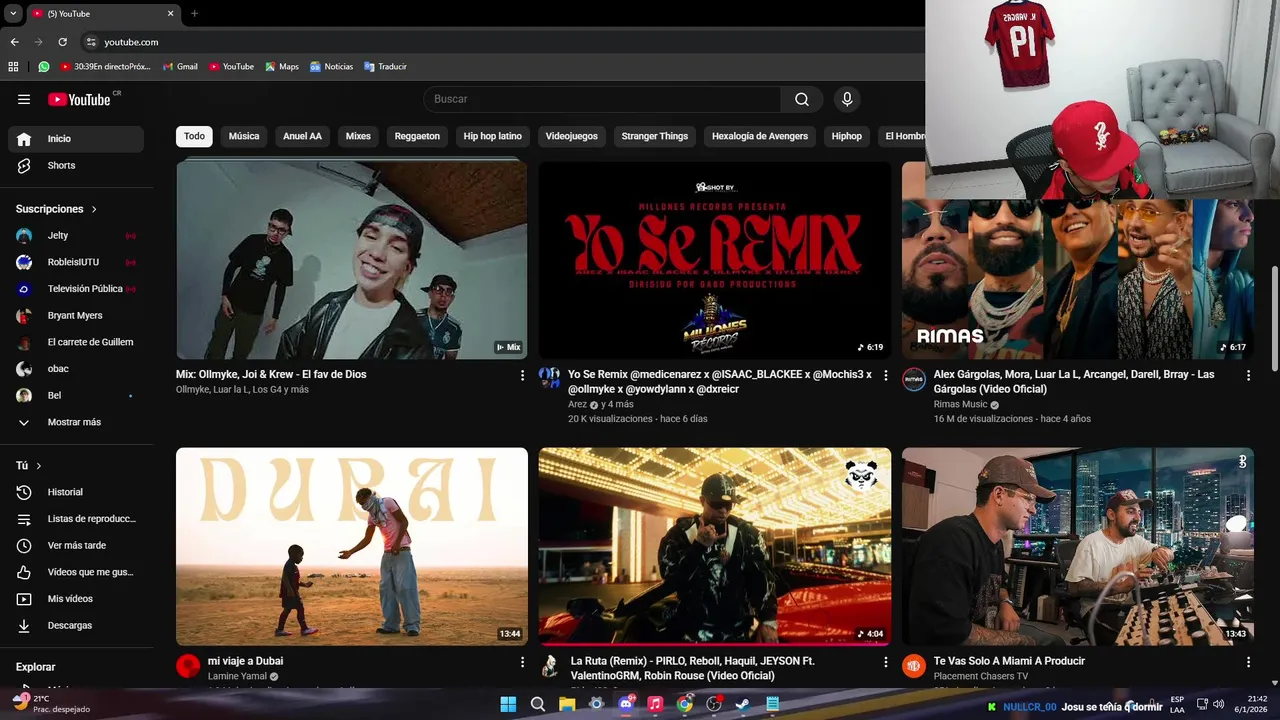Viewport: 1280px width, 720px height.
Task: Click the Buscar search field
Action: (602, 99)
